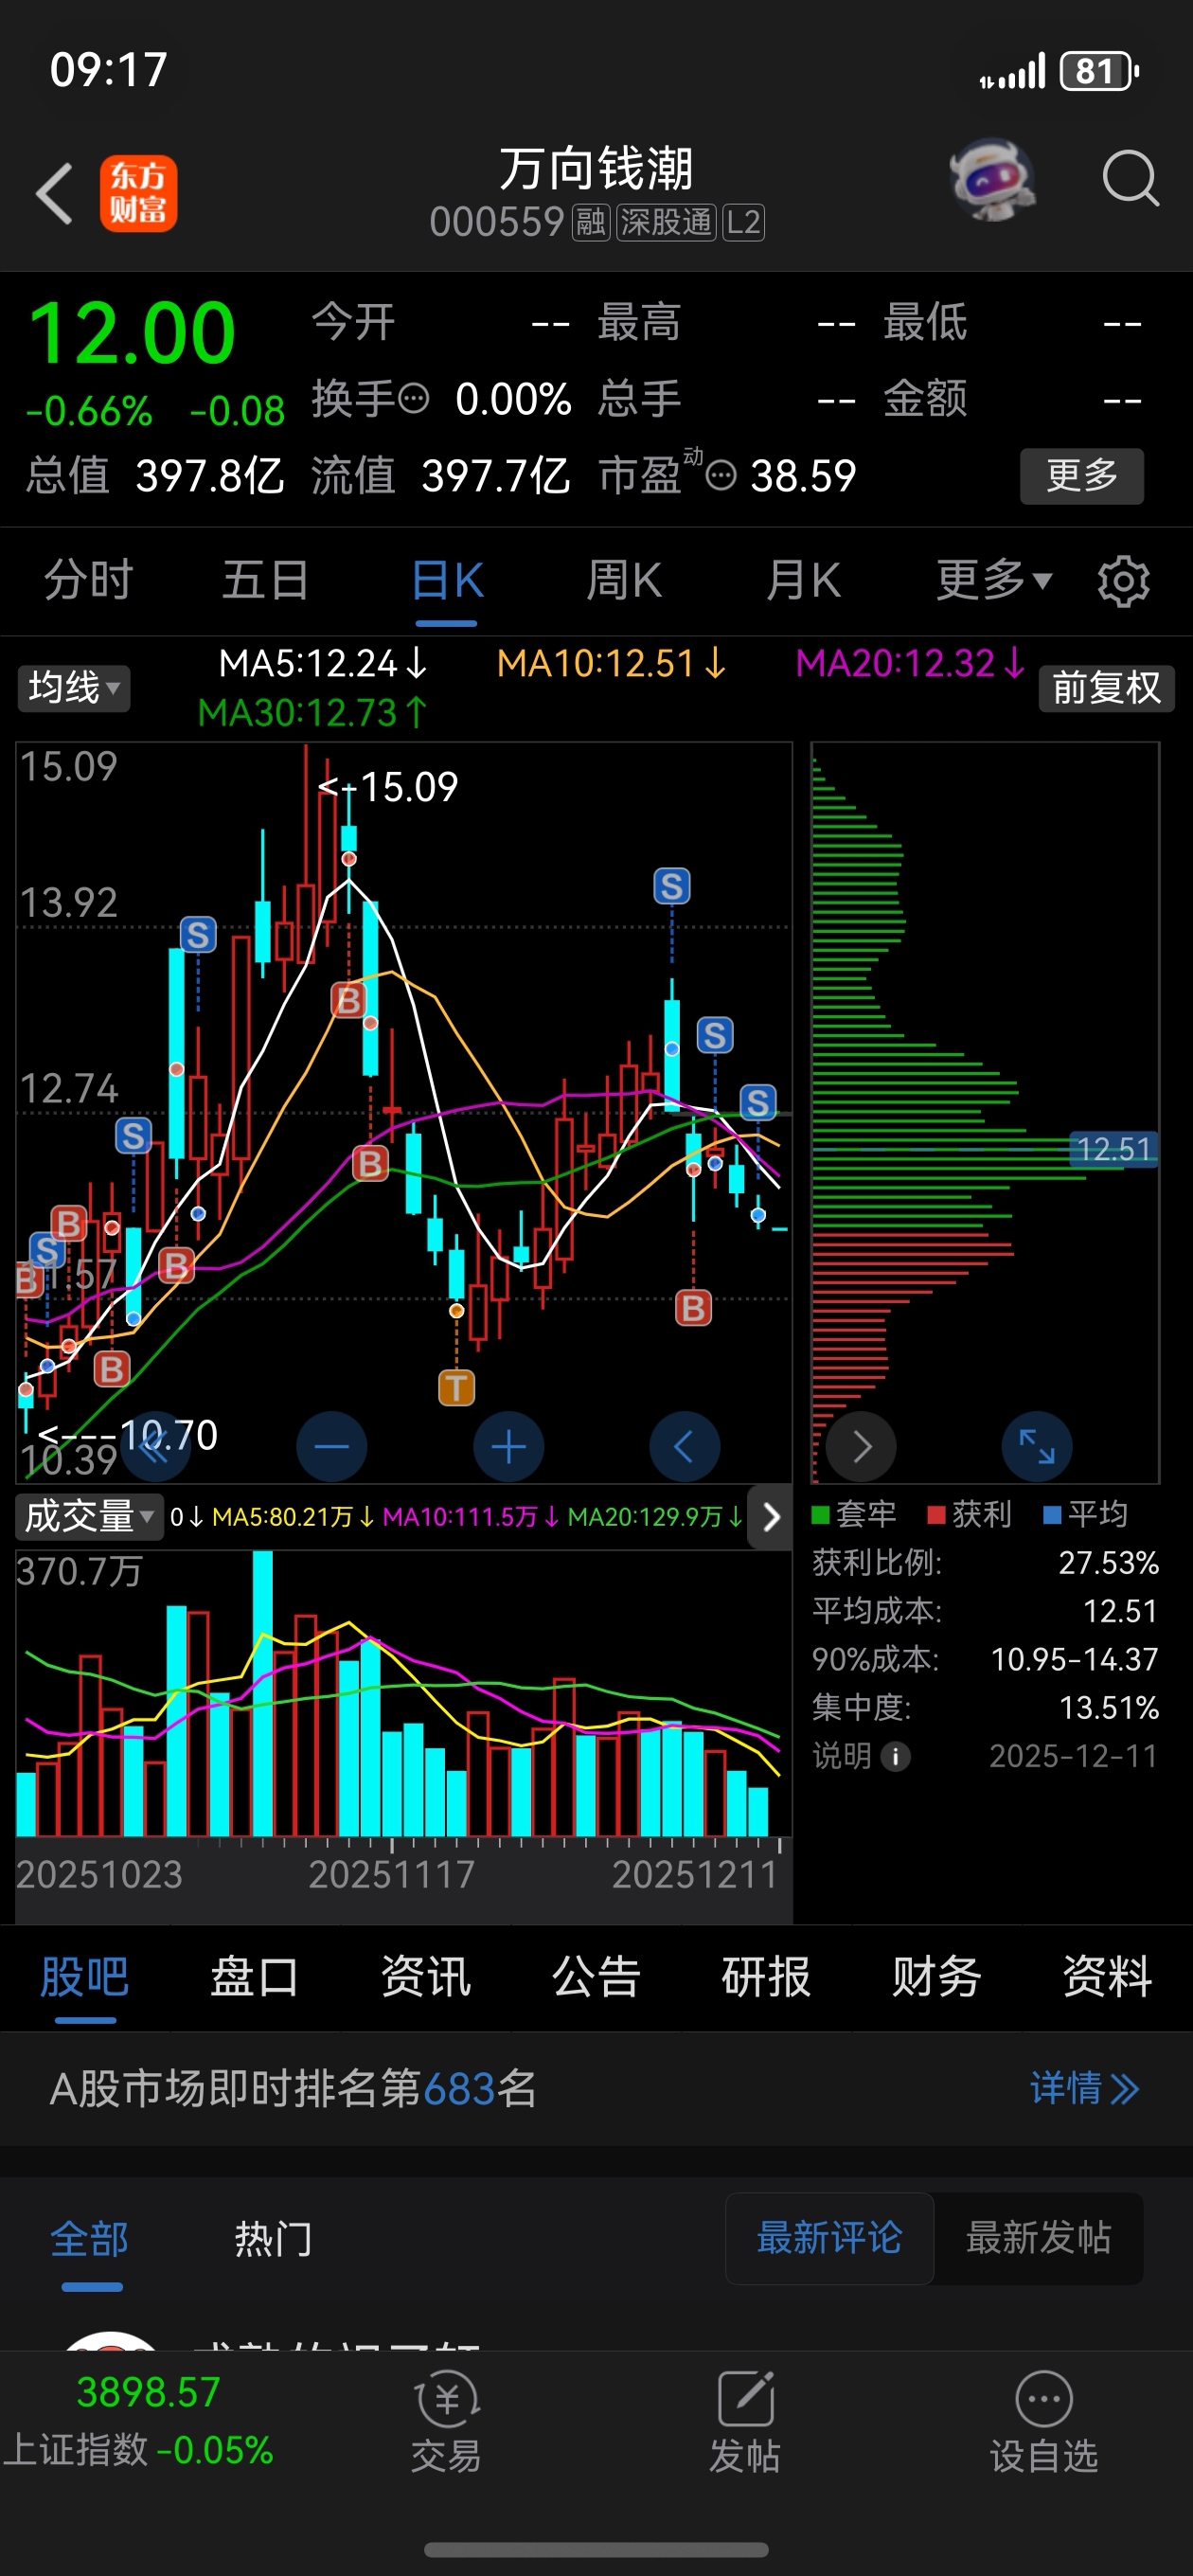Tap the 获利 red legend swatch

(936, 1514)
